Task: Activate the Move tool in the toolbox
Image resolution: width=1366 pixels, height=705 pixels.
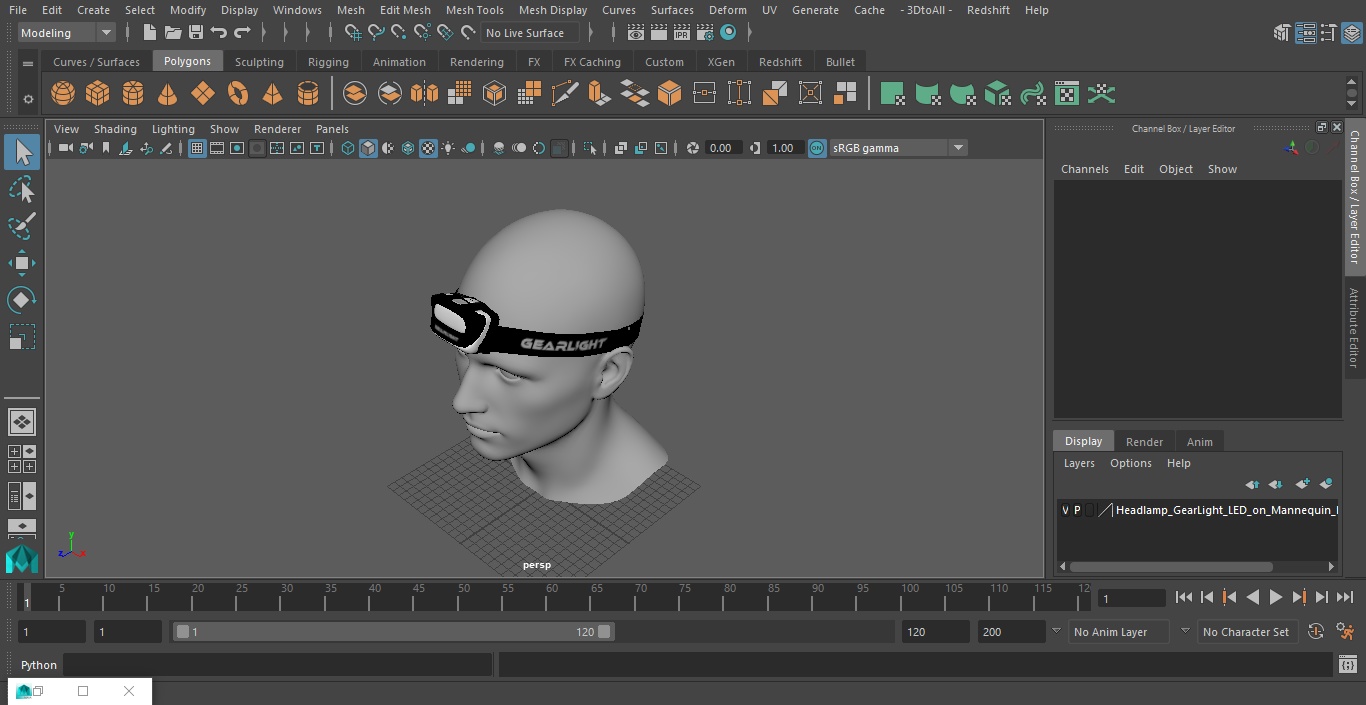Action: coord(22,263)
